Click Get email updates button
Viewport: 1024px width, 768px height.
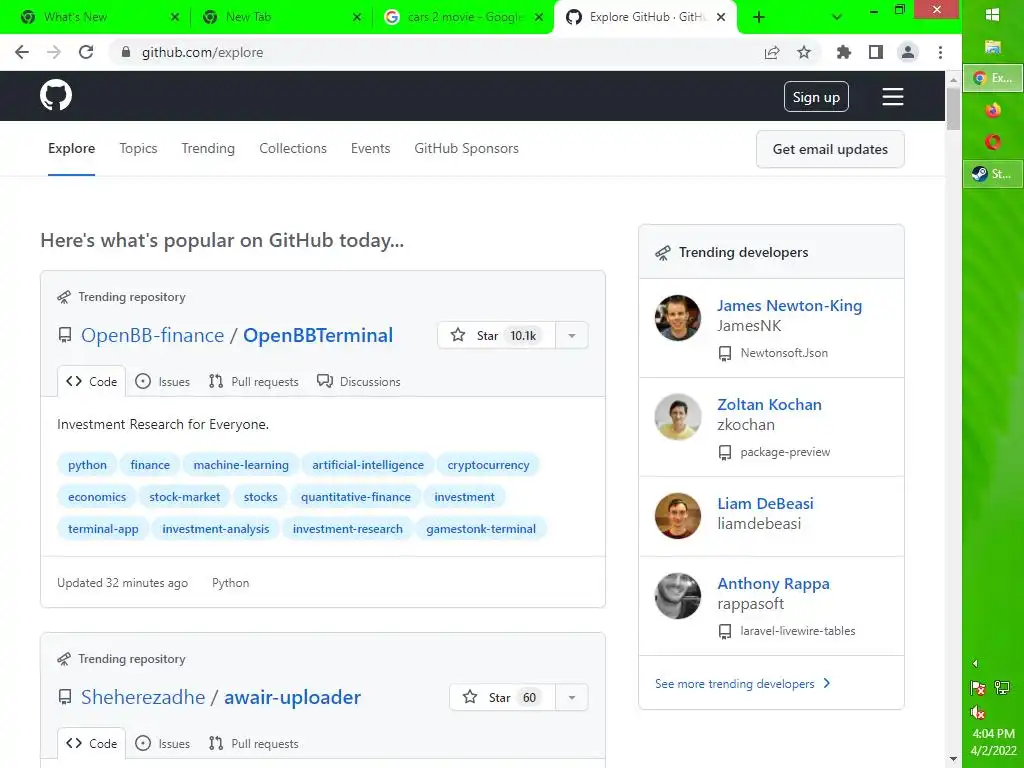pyautogui.click(x=830, y=149)
